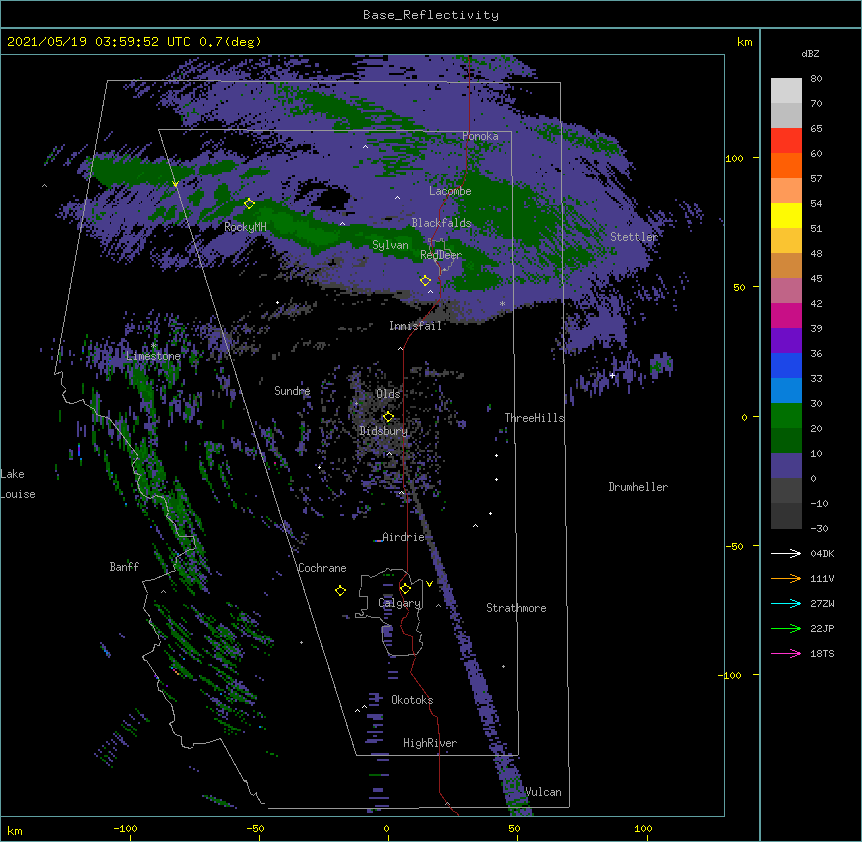Click the Strathmore label

tap(516, 608)
